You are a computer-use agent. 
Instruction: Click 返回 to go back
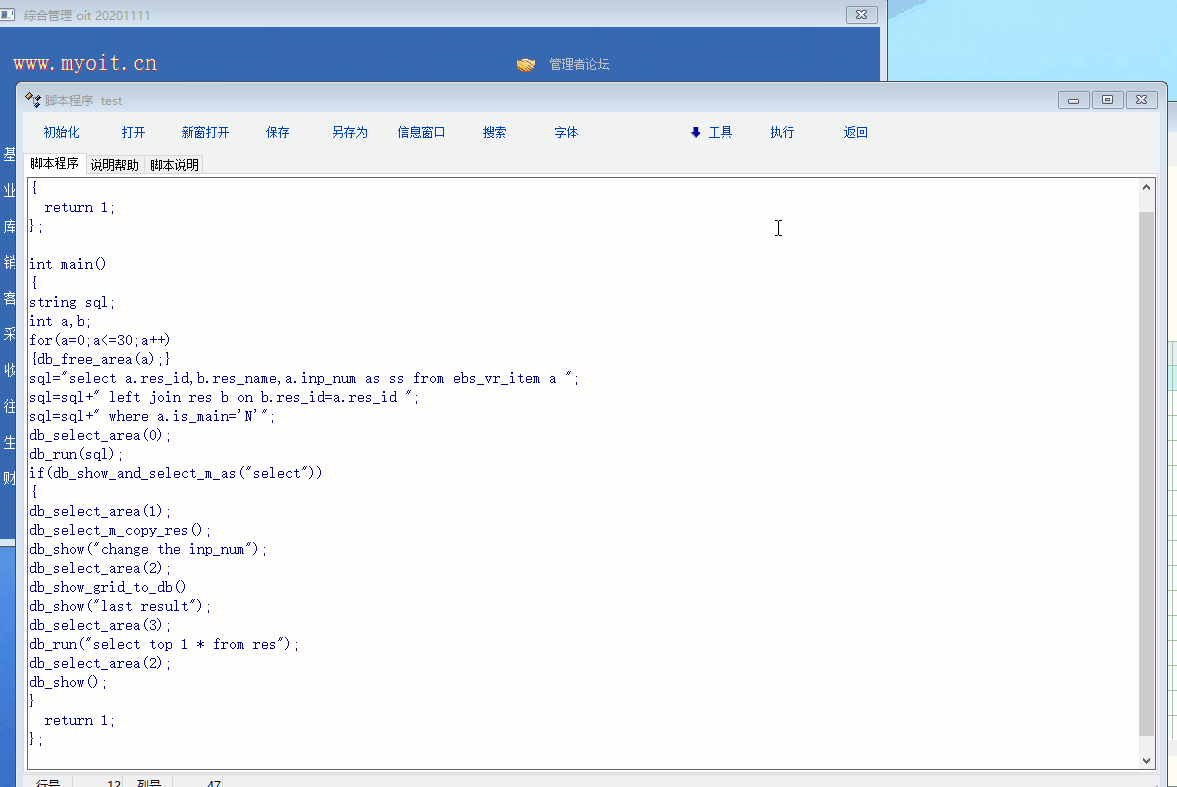point(855,132)
